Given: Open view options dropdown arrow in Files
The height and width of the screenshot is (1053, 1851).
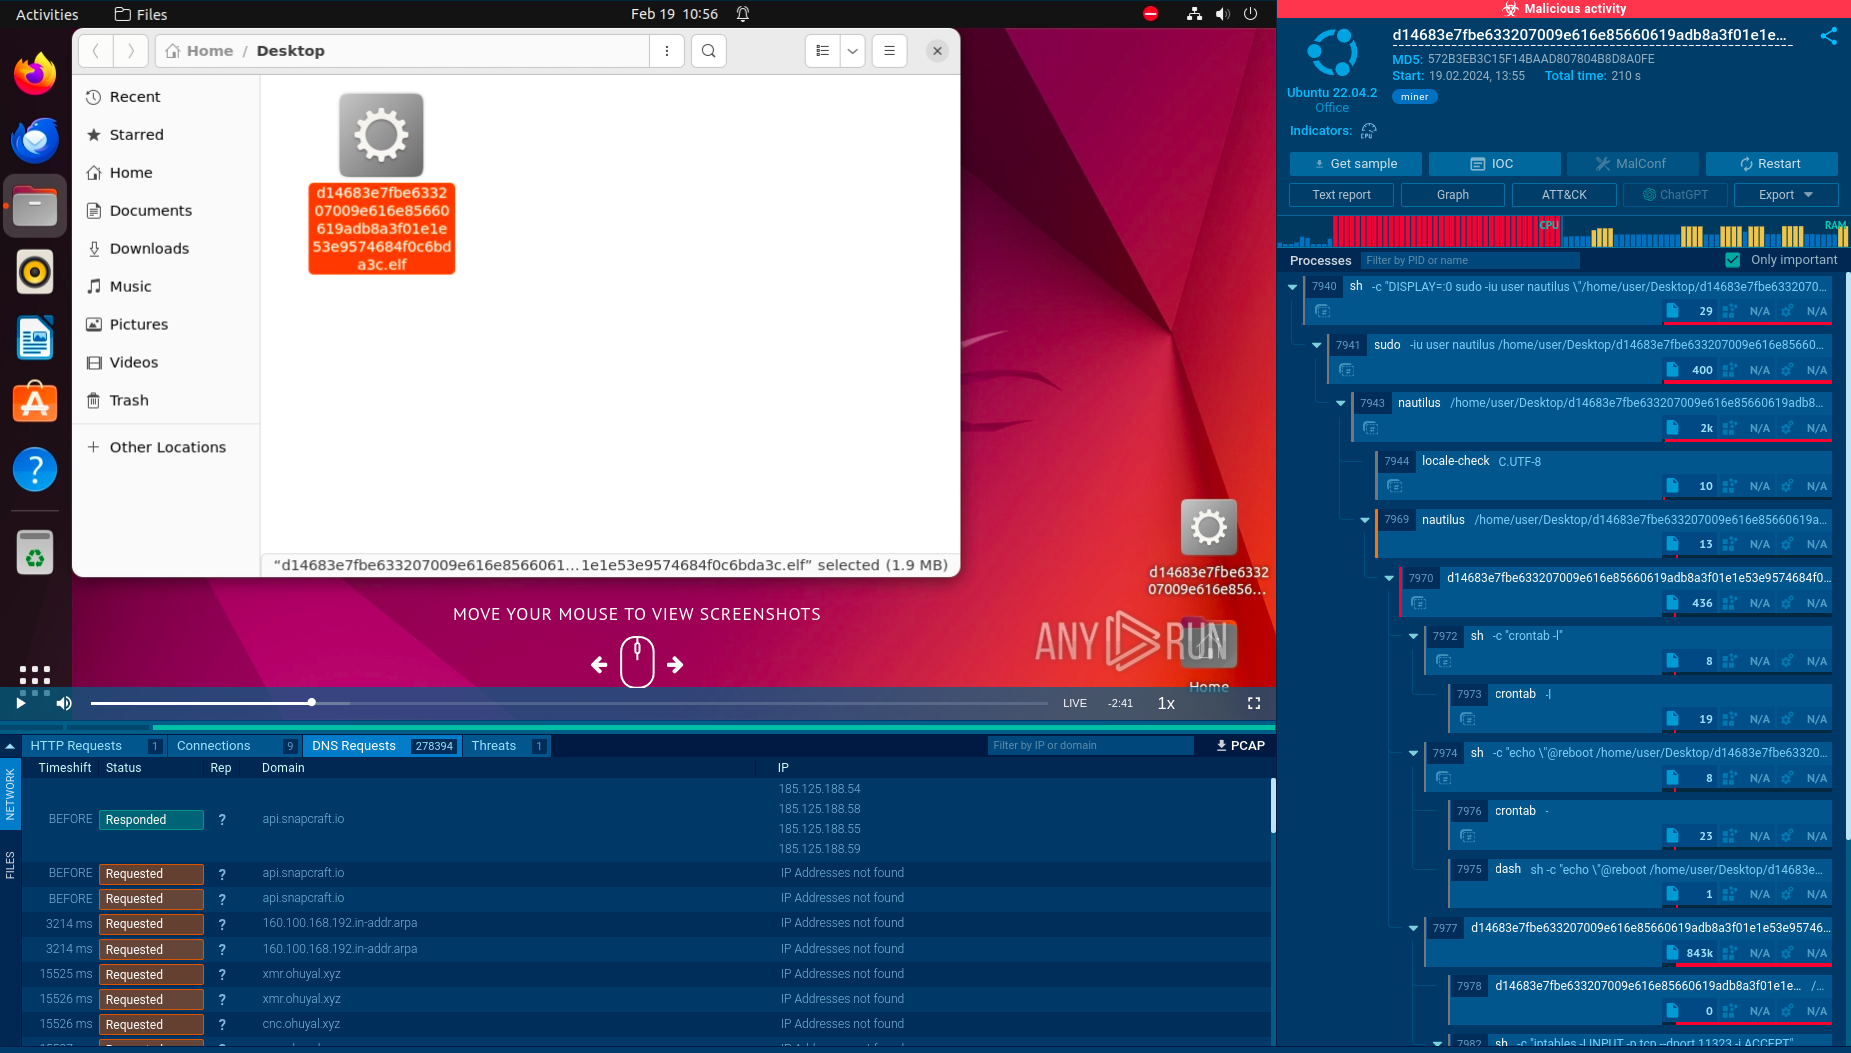Looking at the screenshot, I should pos(852,51).
